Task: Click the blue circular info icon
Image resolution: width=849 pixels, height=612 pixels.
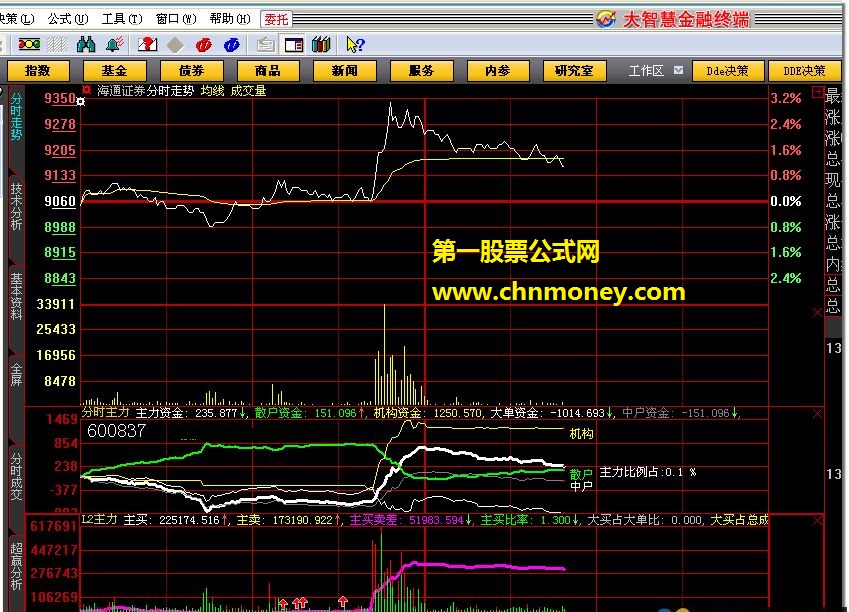Action: [x=232, y=45]
